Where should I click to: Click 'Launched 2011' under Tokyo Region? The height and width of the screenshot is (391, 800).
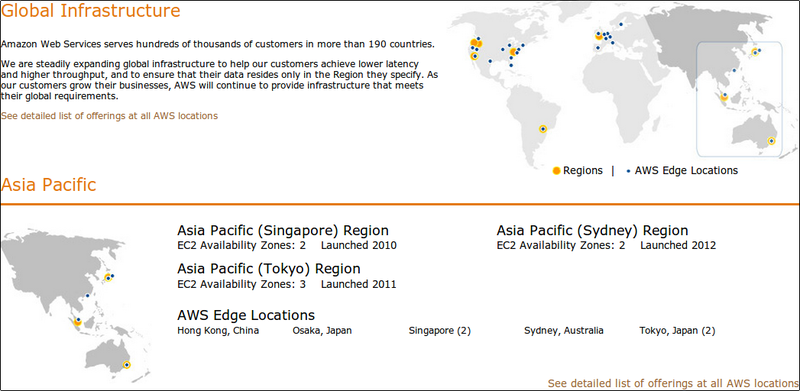[359, 284]
